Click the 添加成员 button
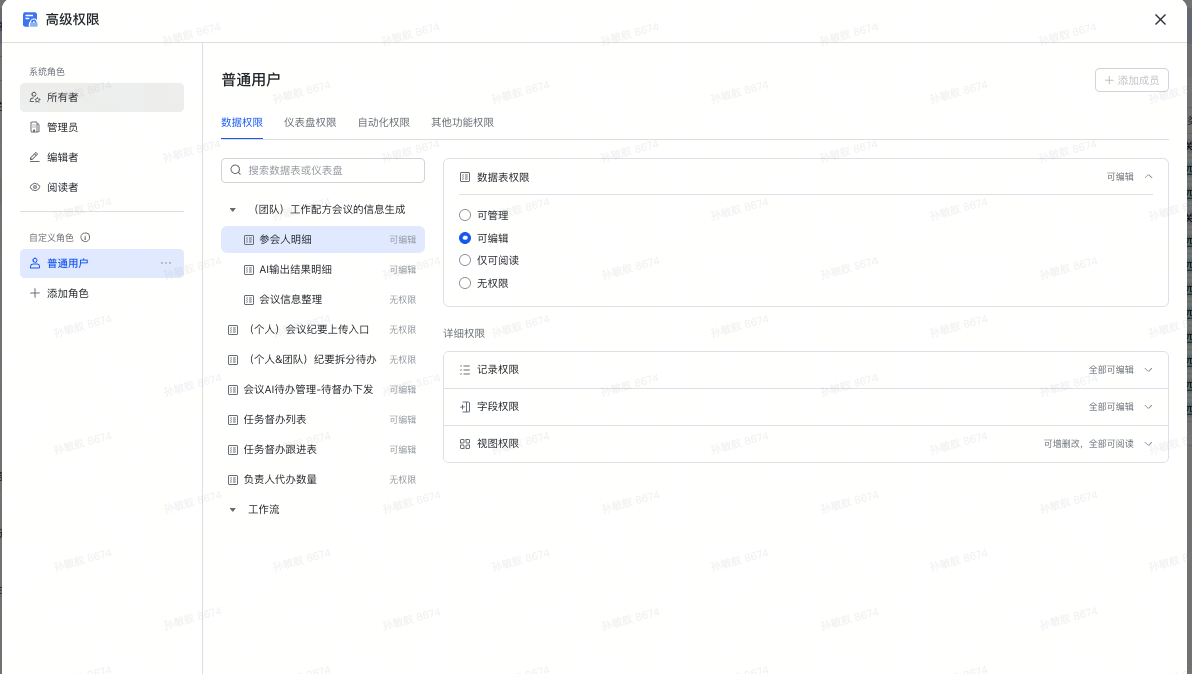 coord(1132,80)
